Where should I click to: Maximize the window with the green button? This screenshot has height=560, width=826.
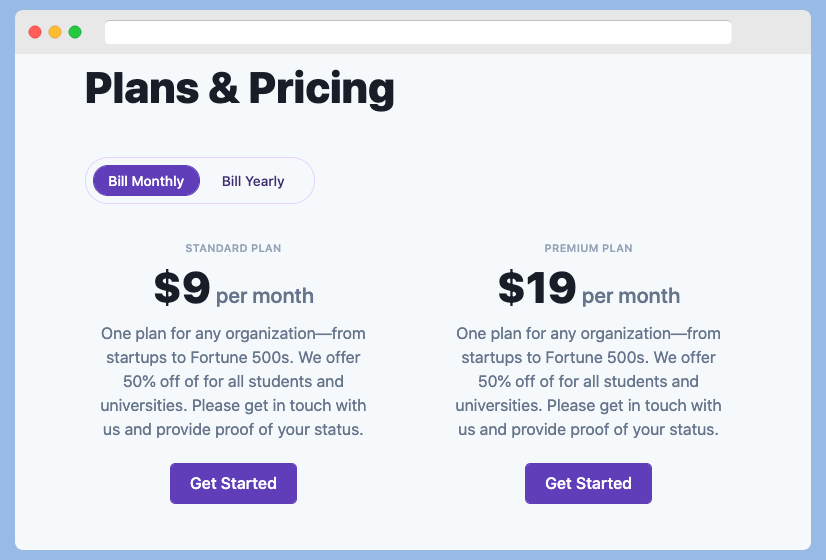75,32
